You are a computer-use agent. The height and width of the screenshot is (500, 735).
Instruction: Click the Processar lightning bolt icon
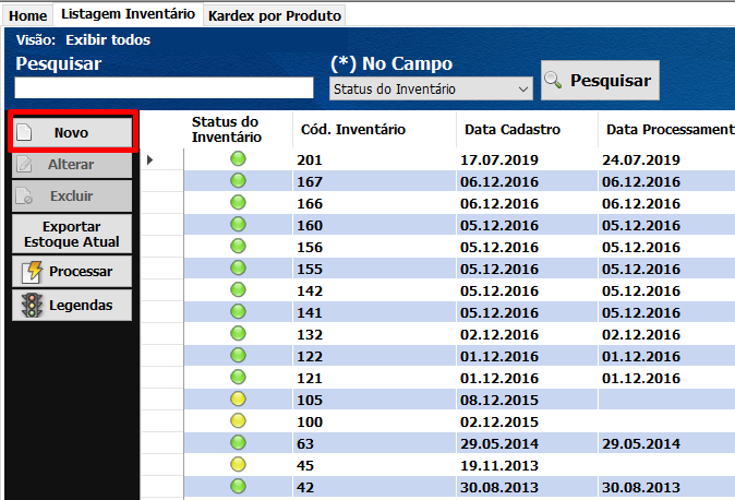click(32, 271)
